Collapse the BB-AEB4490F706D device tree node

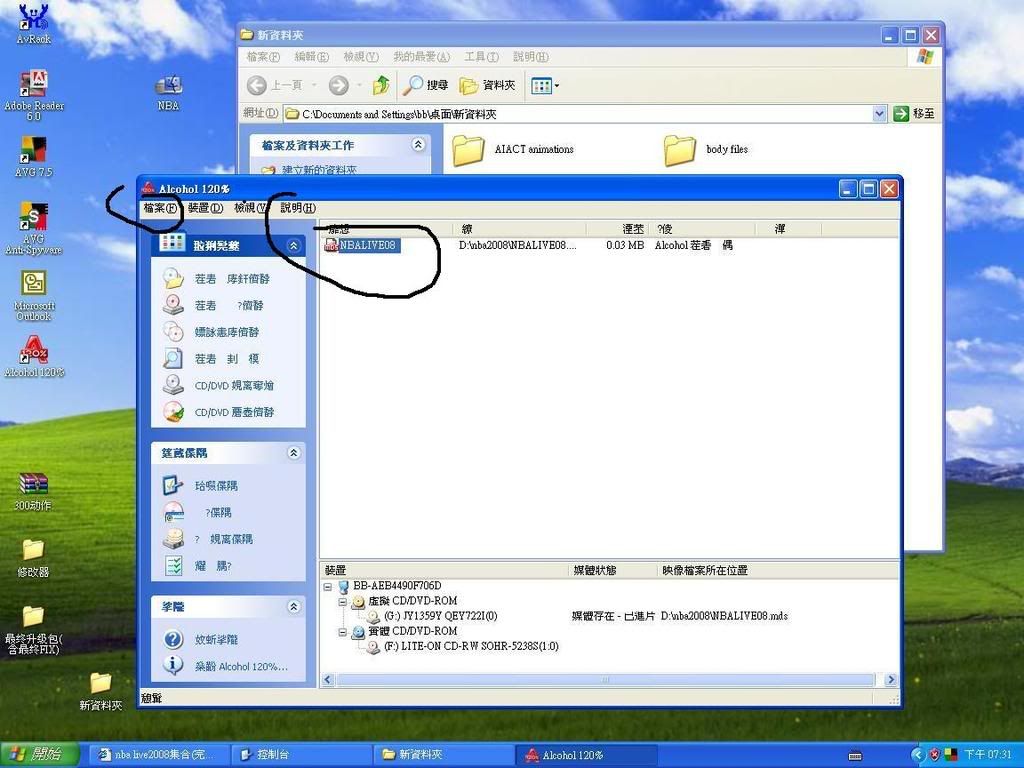pos(328,586)
